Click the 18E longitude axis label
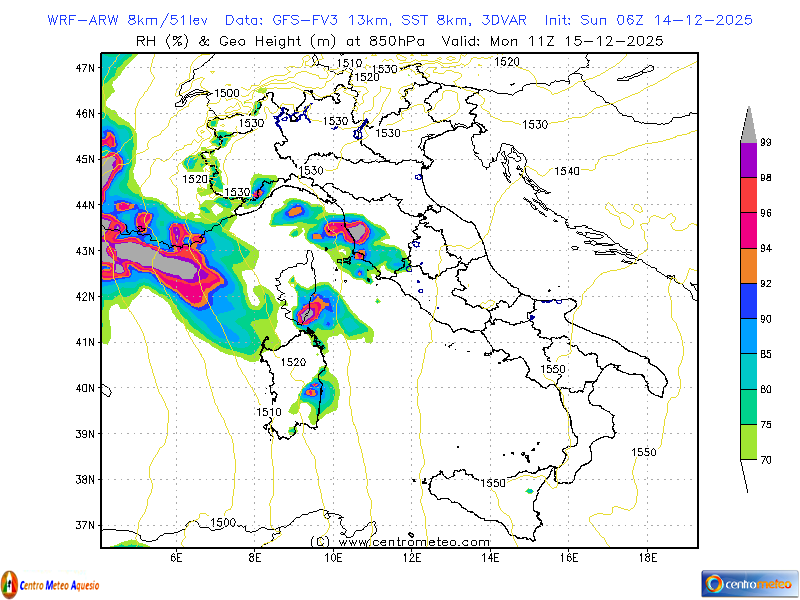Viewport: 800px width, 600px height. coord(647,558)
